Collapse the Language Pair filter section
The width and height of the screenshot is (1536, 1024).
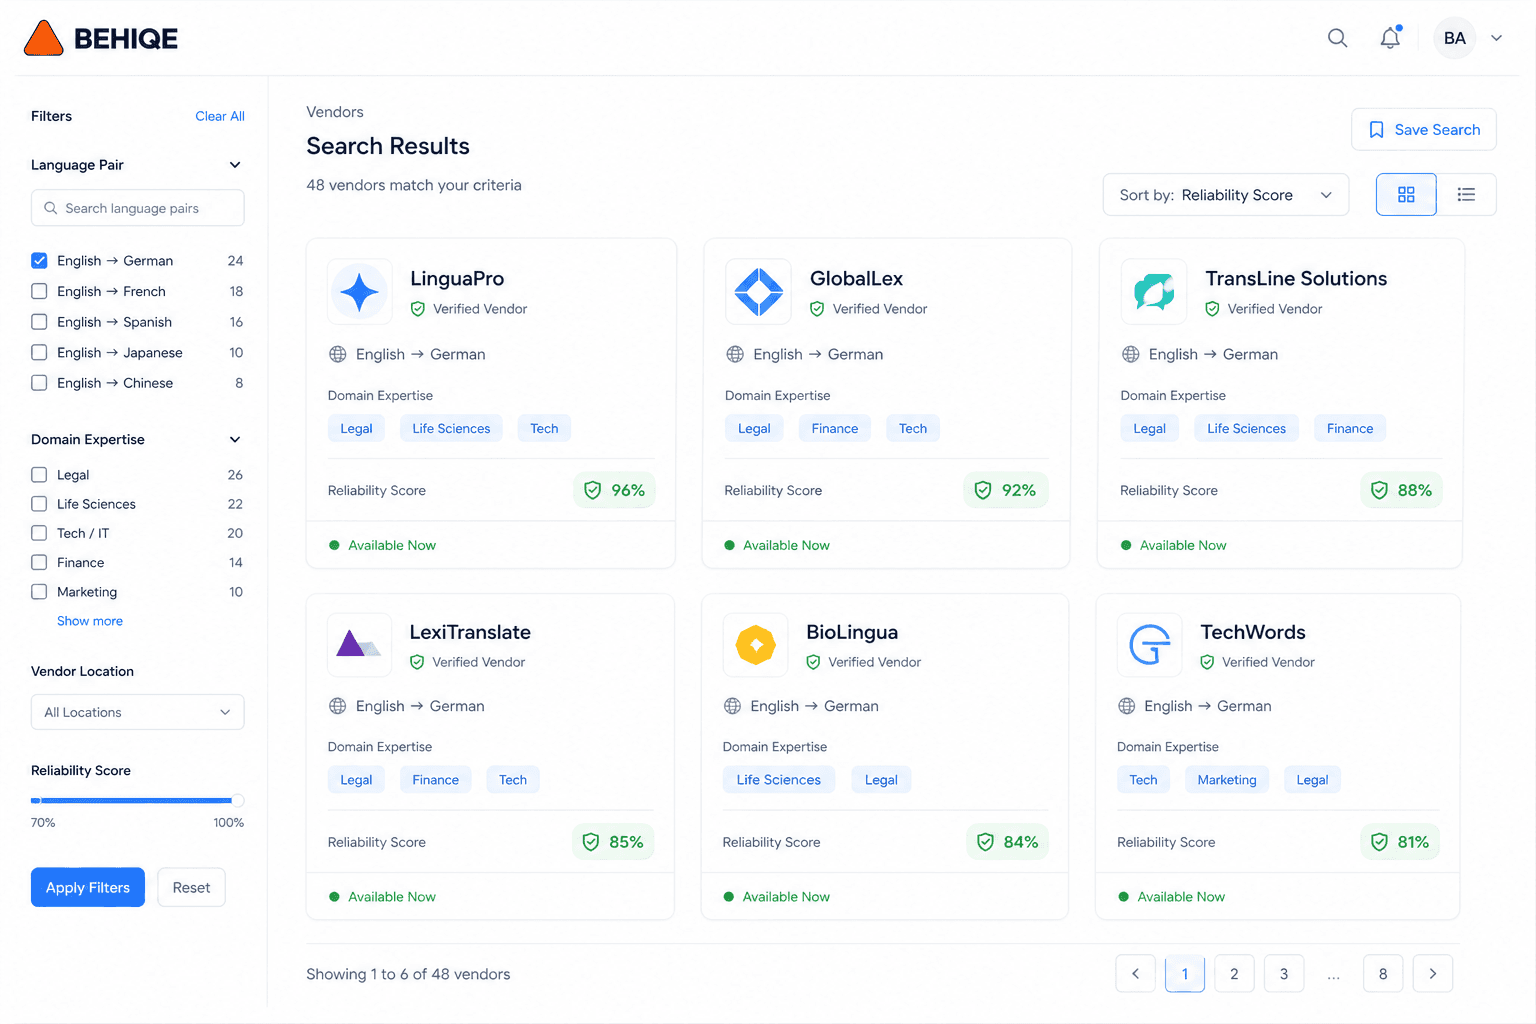(235, 165)
